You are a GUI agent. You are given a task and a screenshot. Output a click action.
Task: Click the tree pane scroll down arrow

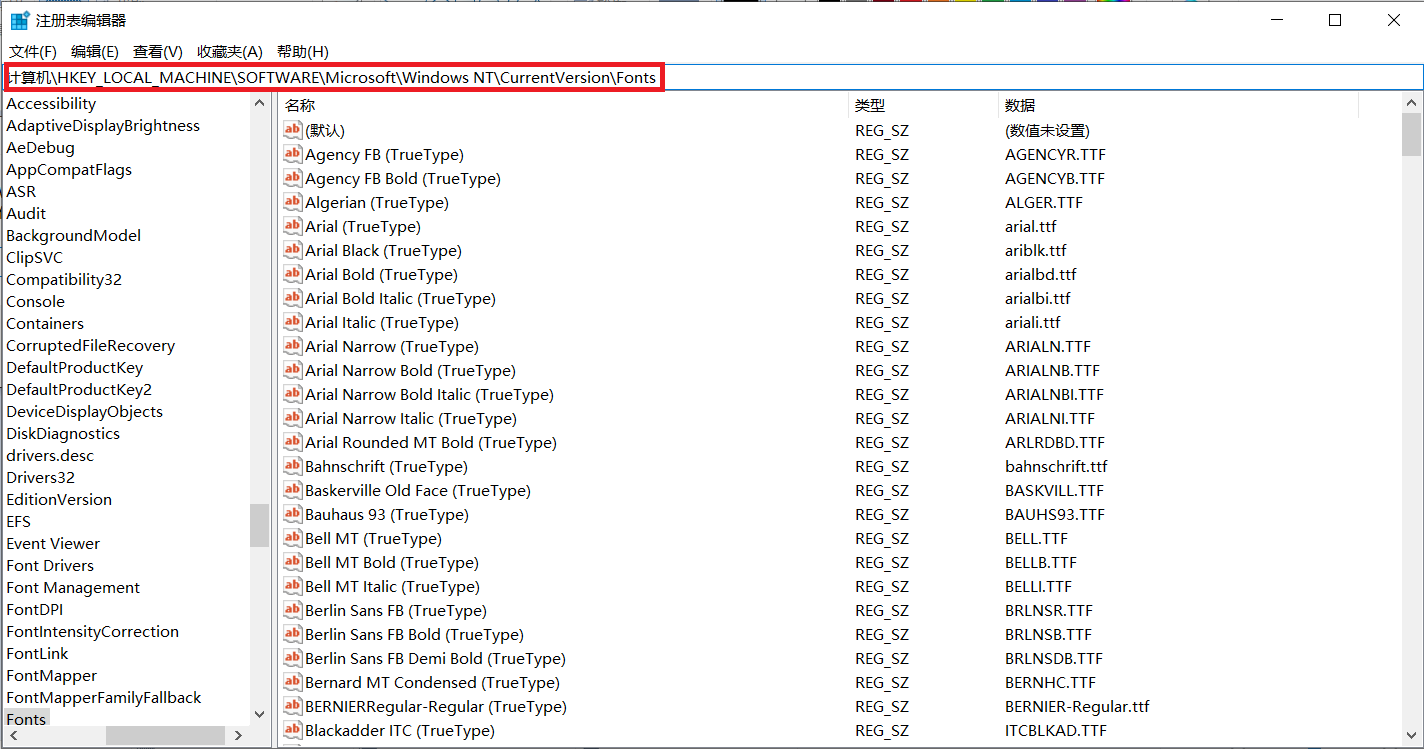pyautogui.click(x=260, y=714)
